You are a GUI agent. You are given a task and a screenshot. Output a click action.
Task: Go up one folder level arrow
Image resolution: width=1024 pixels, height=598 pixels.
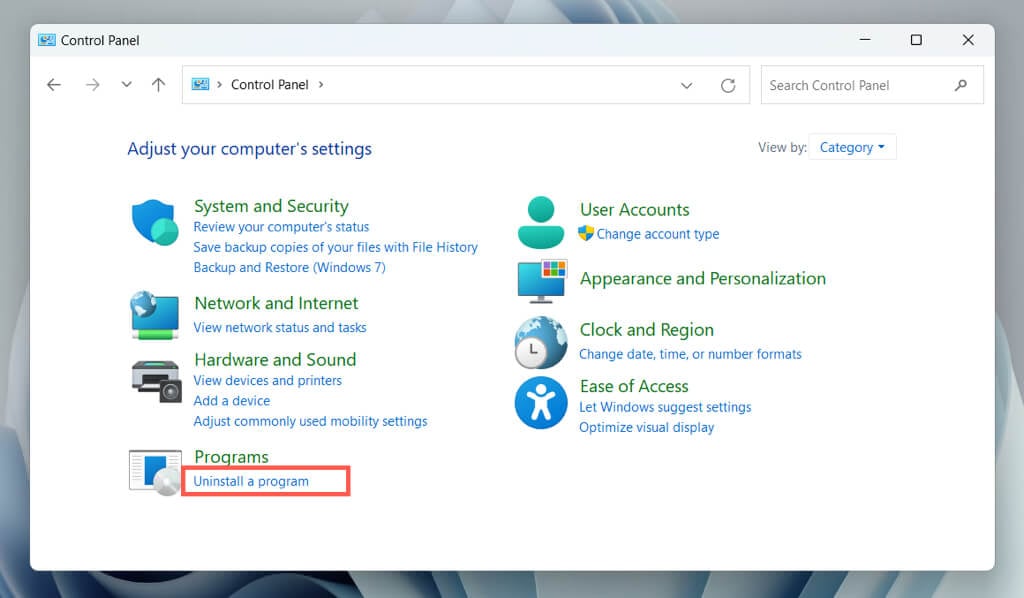click(158, 85)
